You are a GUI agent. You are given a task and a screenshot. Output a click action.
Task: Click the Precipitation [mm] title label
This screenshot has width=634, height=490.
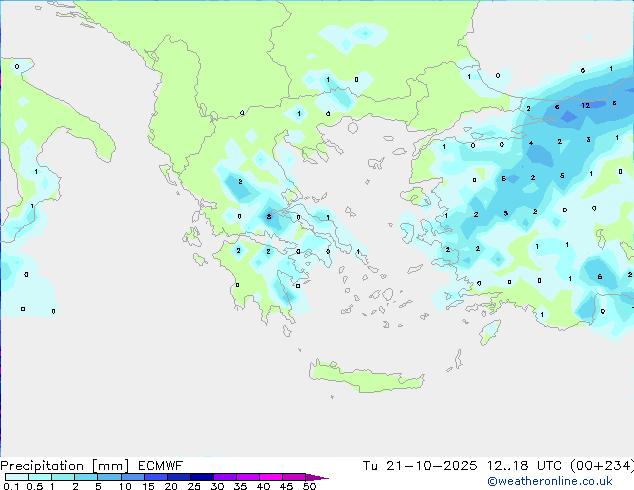pyautogui.click(x=64, y=466)
